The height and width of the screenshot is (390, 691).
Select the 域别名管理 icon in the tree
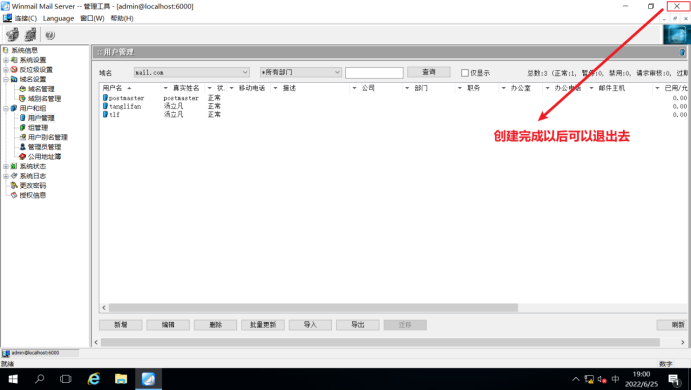(22, 99)
